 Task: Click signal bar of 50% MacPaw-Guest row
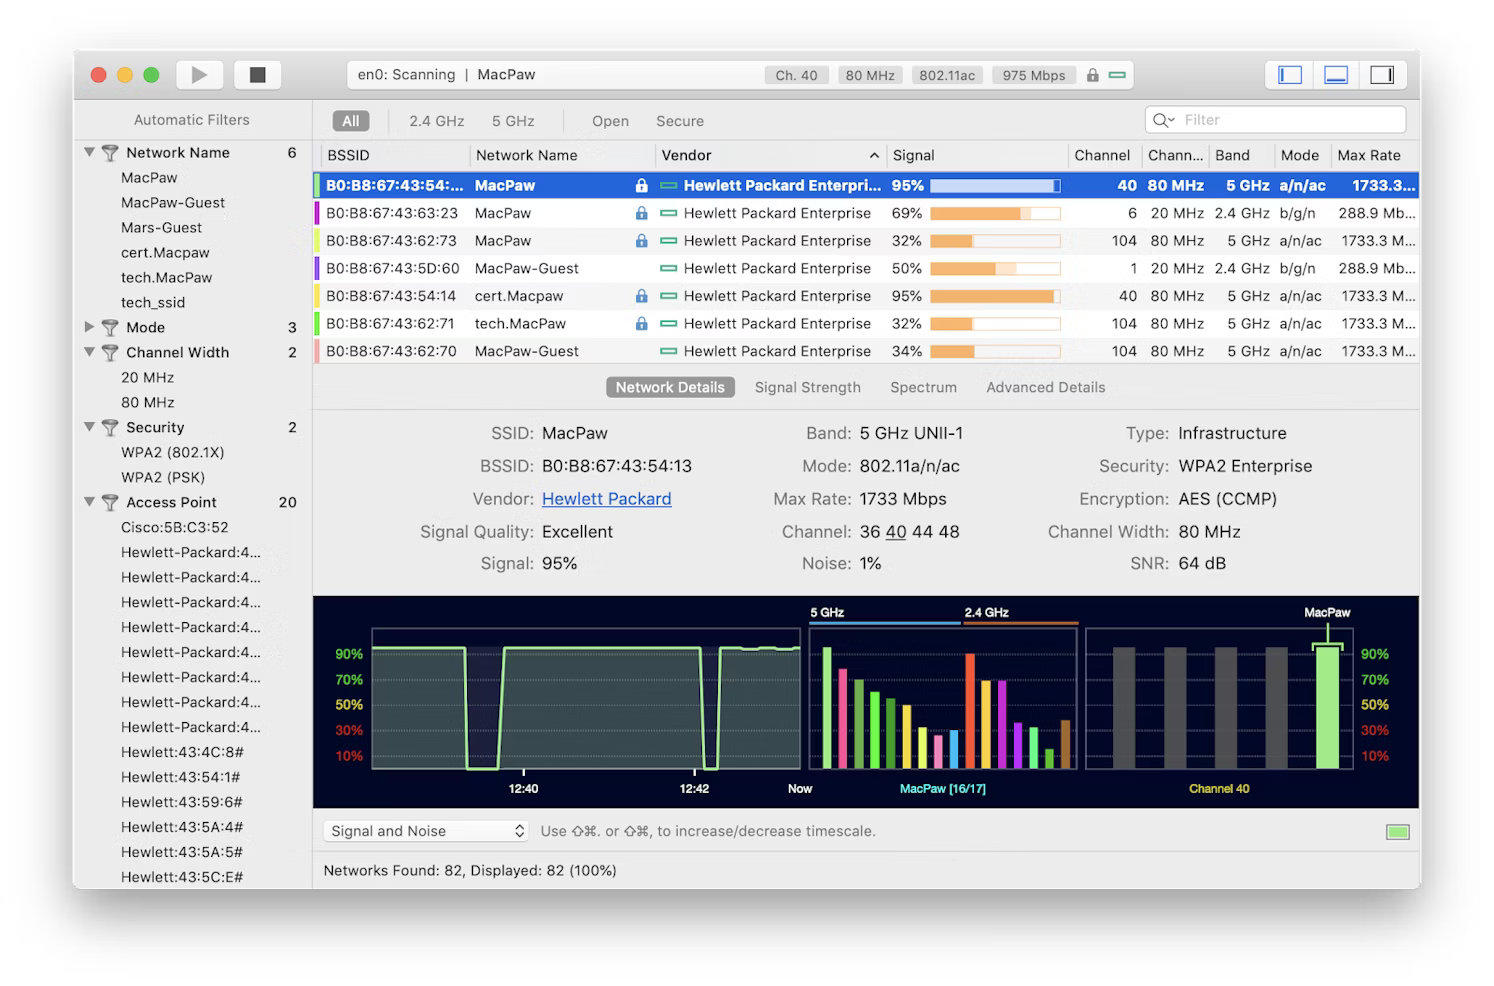tap(995, 268)
